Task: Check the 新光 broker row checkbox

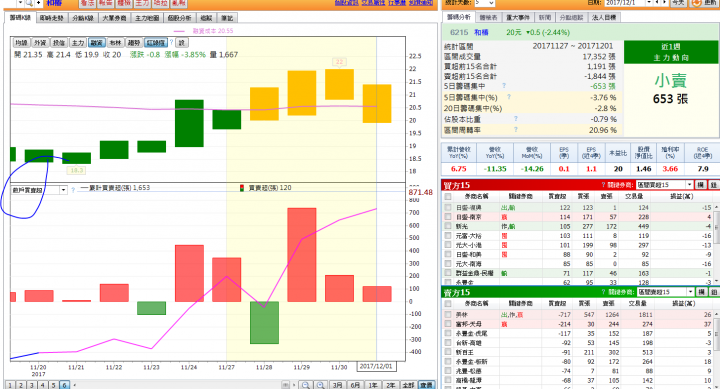Action: (448, 226)
